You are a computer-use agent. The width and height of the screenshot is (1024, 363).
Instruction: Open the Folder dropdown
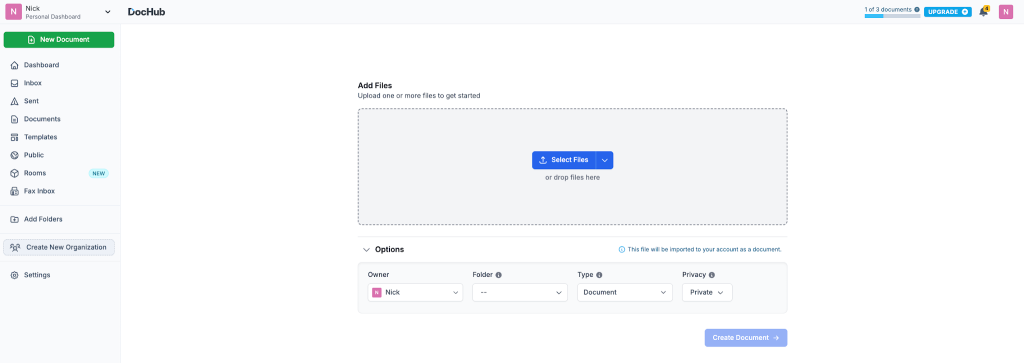(x=520, y=292)
